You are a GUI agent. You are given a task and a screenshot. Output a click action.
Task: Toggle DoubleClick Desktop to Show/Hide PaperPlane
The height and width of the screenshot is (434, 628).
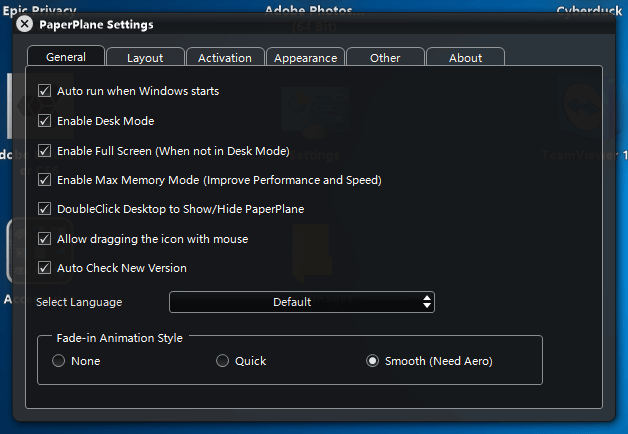44,209
